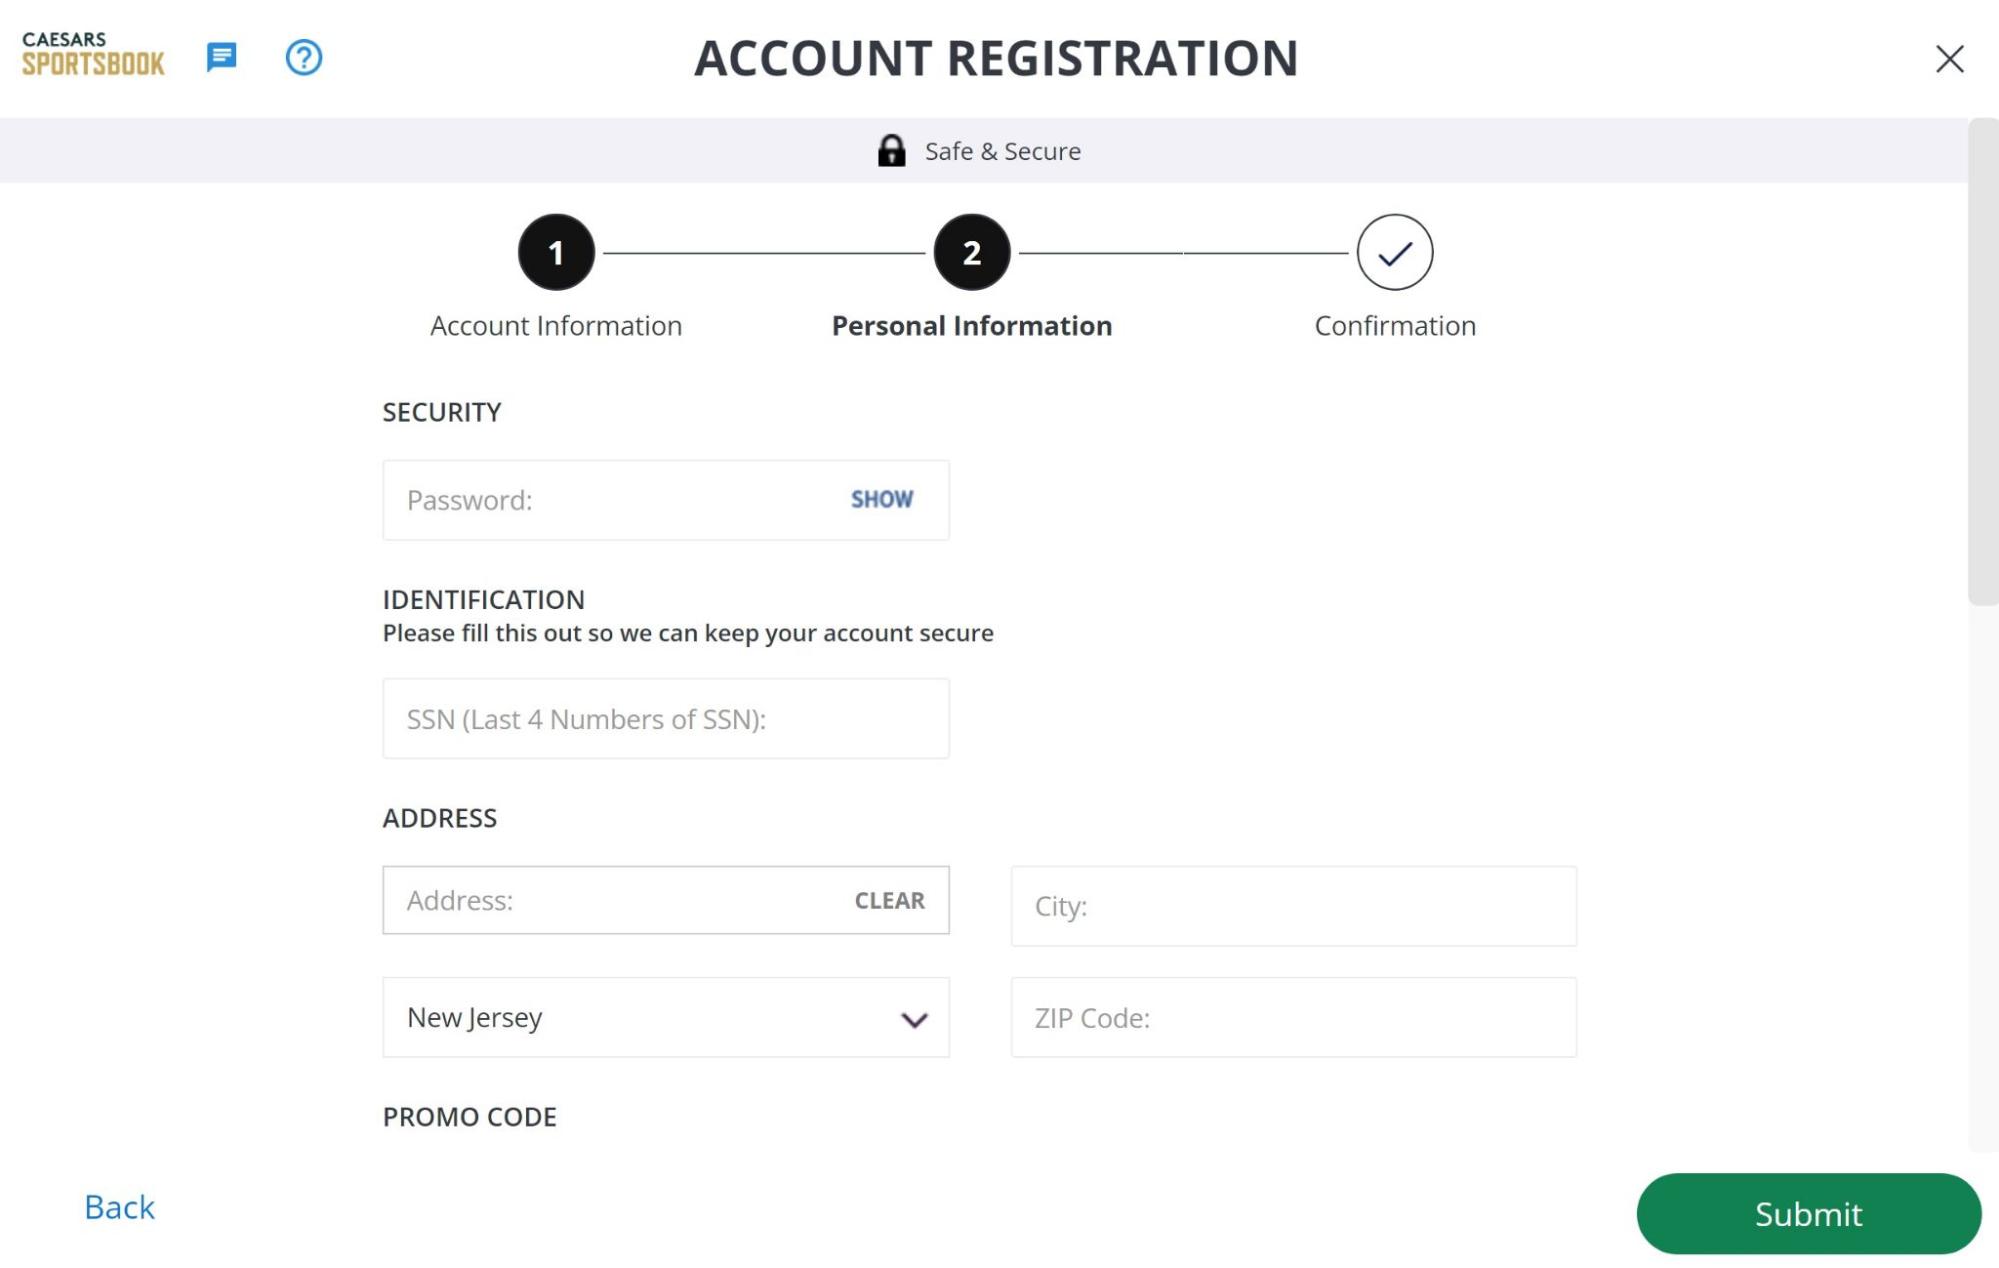Click the Caesars Sportsbook logo
This screenshot has height=1268, width=1999.
(x=93, y=54)
